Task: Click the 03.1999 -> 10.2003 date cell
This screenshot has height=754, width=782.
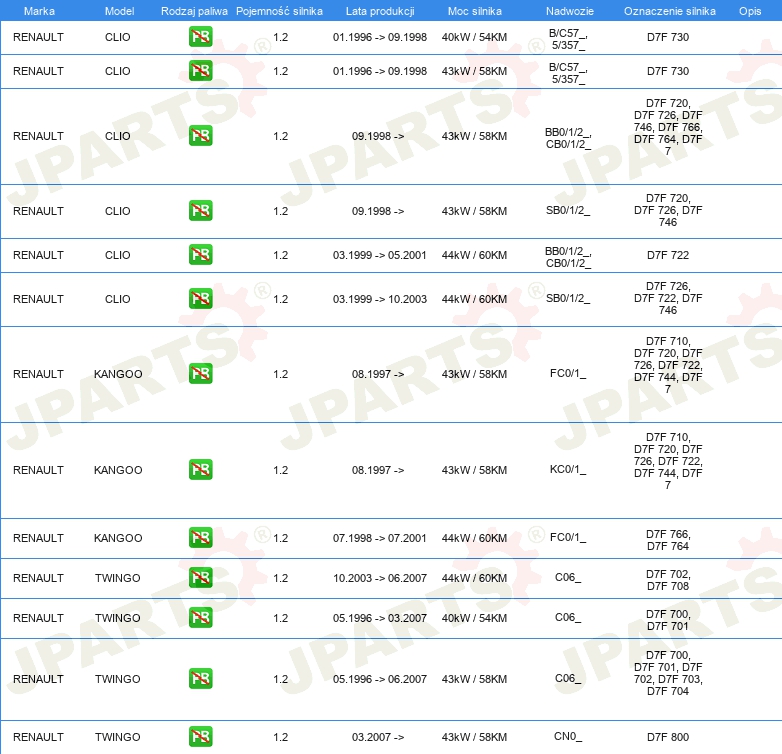Action: pyautogui.click(x=380, y=299)
